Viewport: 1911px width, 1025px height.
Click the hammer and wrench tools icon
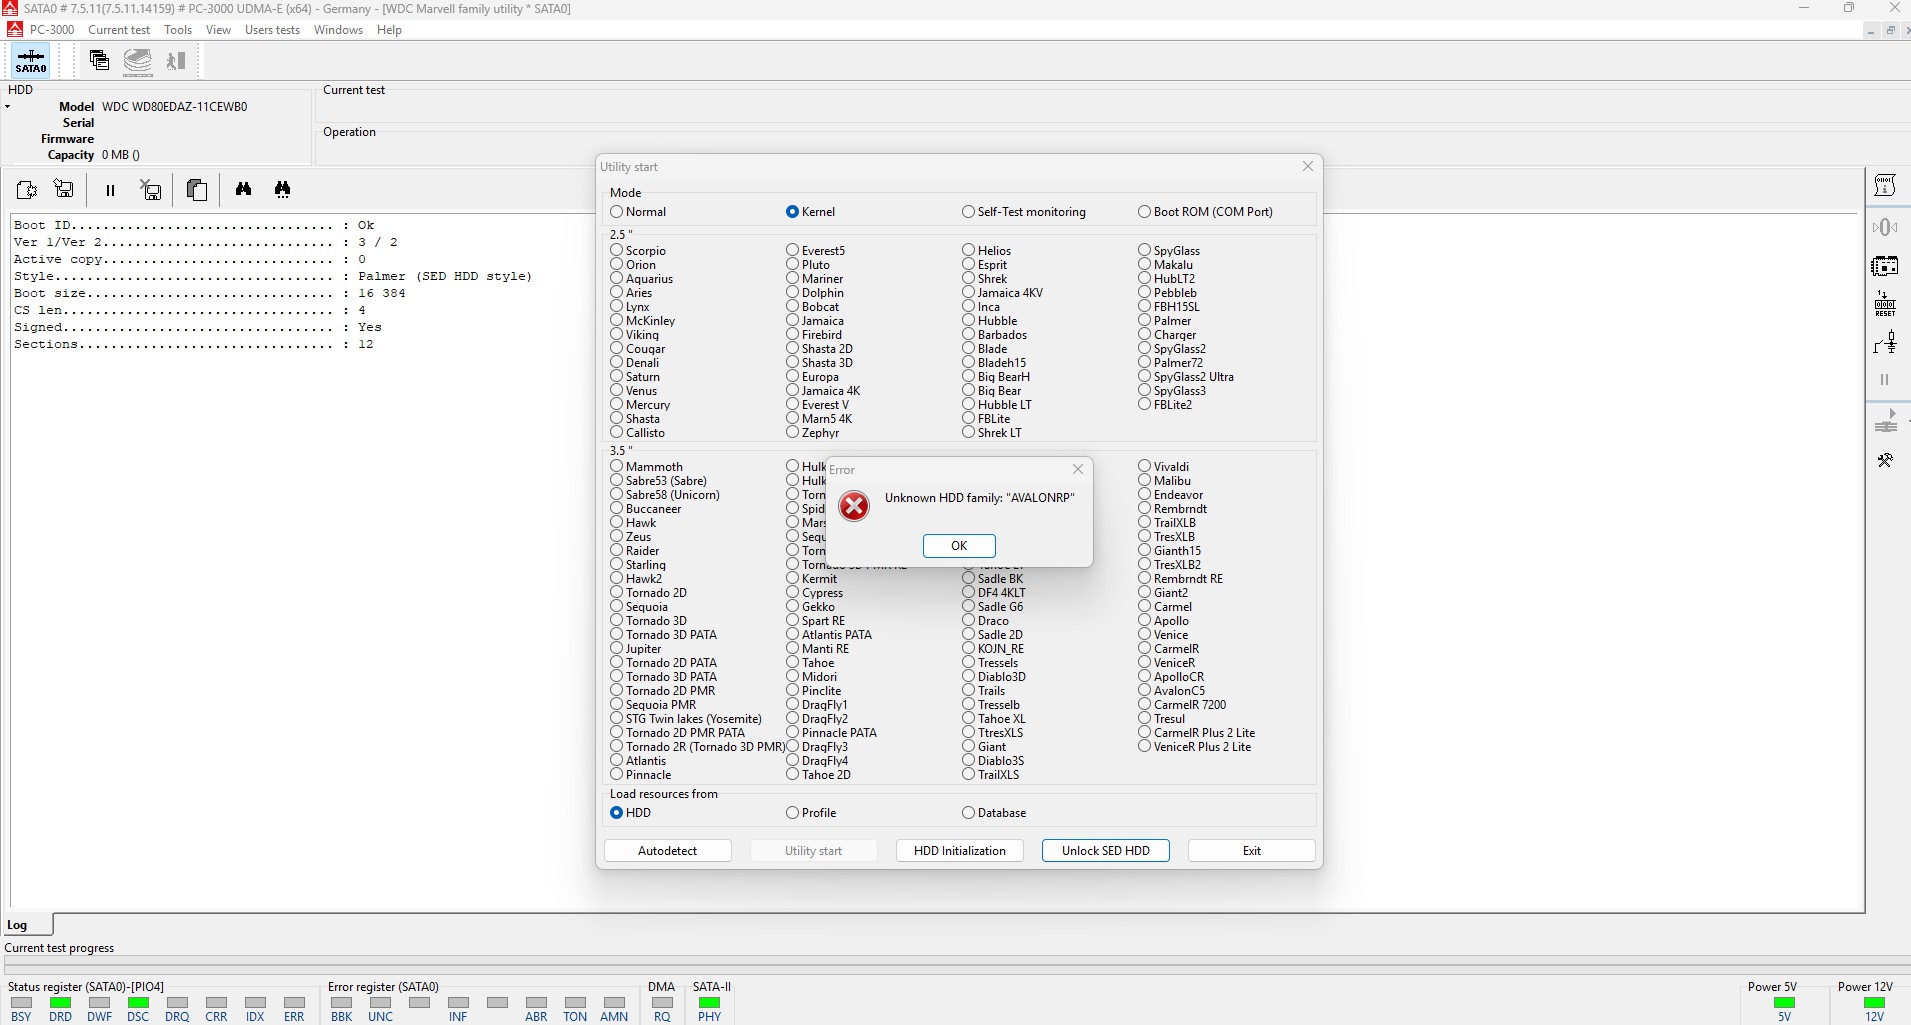click(x=1885, y=460)
